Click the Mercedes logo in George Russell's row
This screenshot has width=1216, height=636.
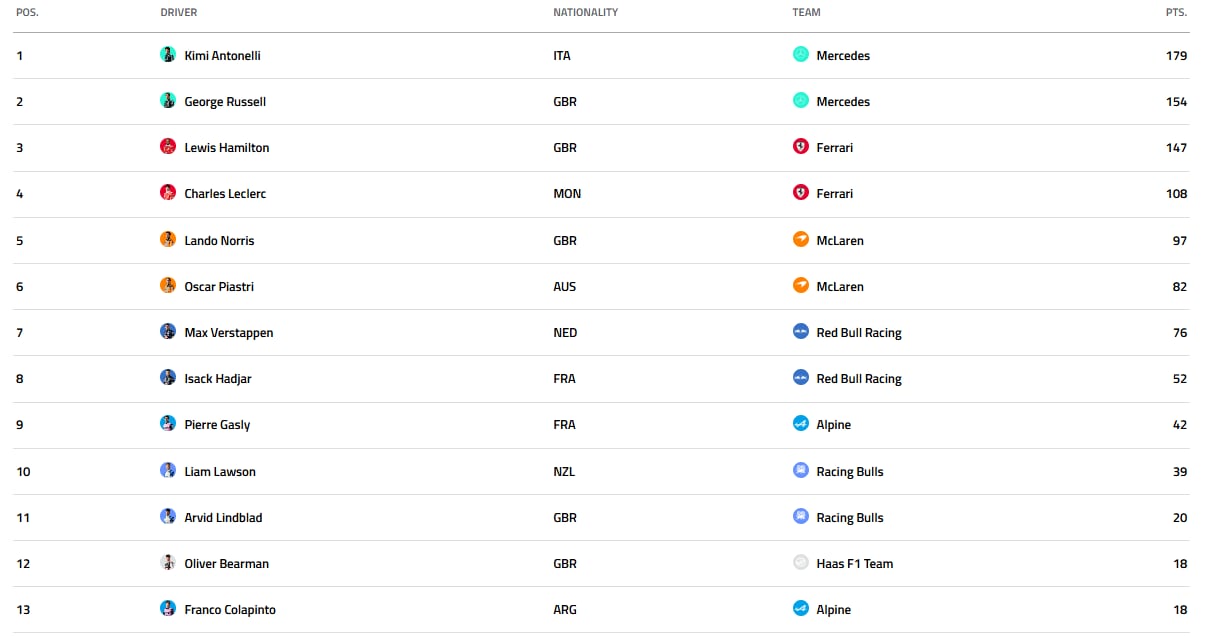coord(800,100)
